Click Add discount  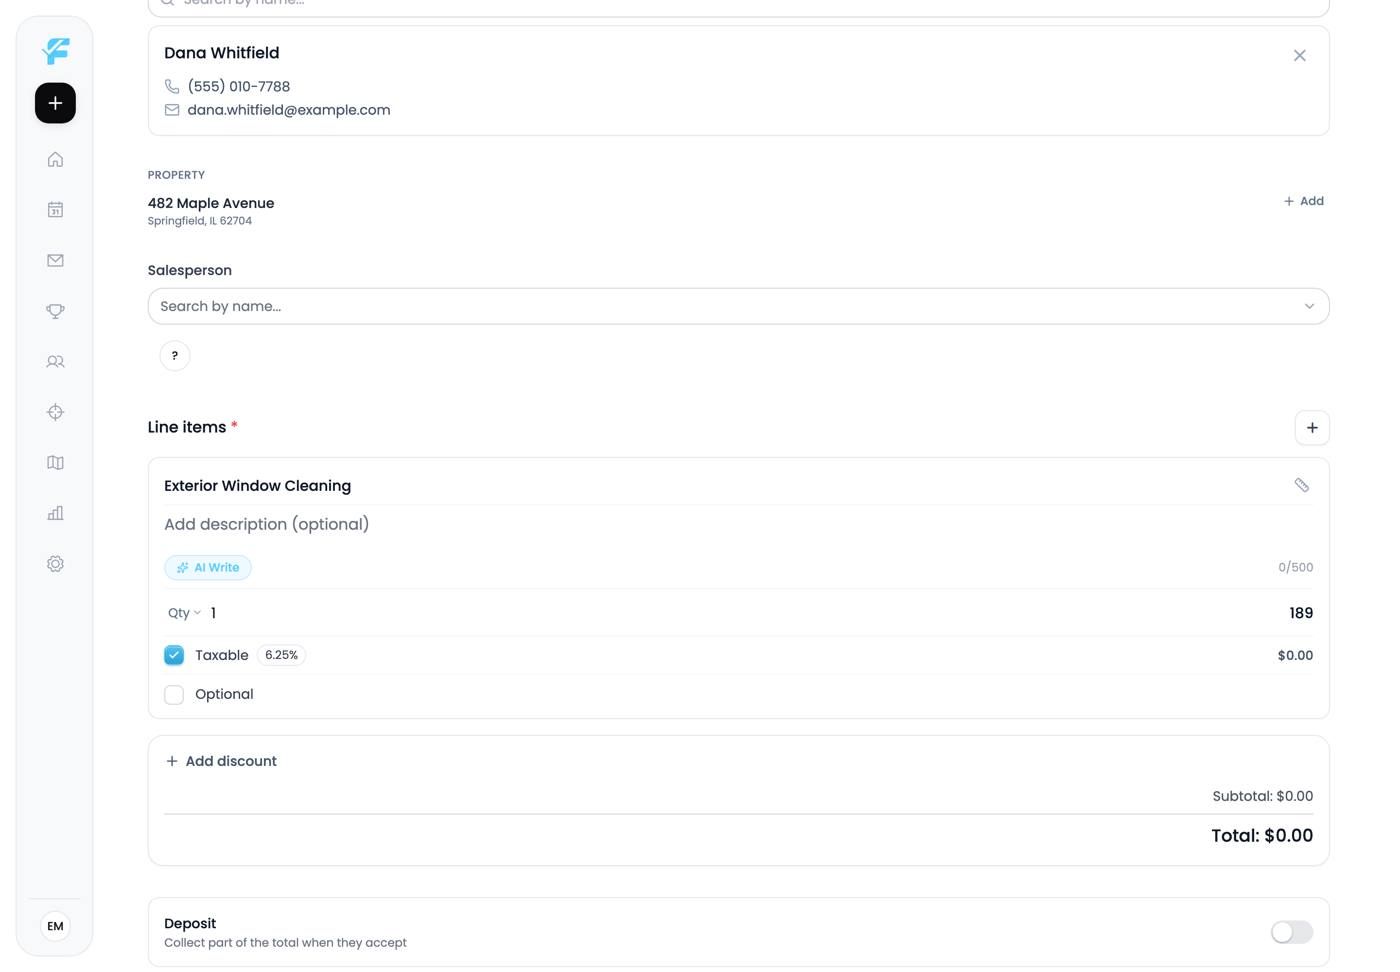[221, 761]
